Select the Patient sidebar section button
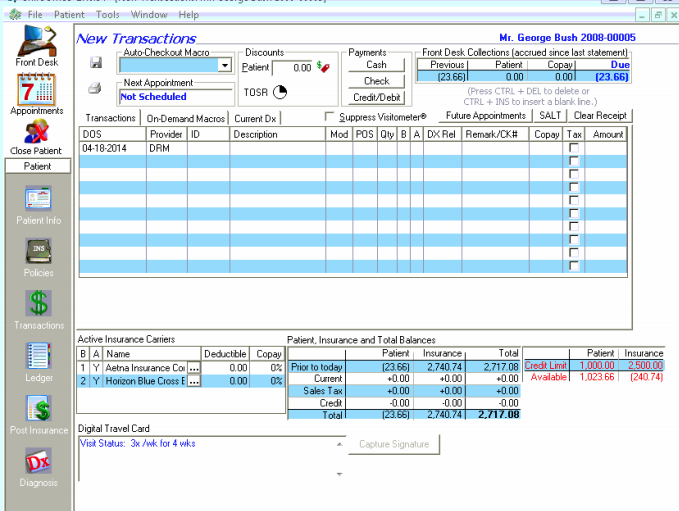679x511 pixels. (38, 166)
